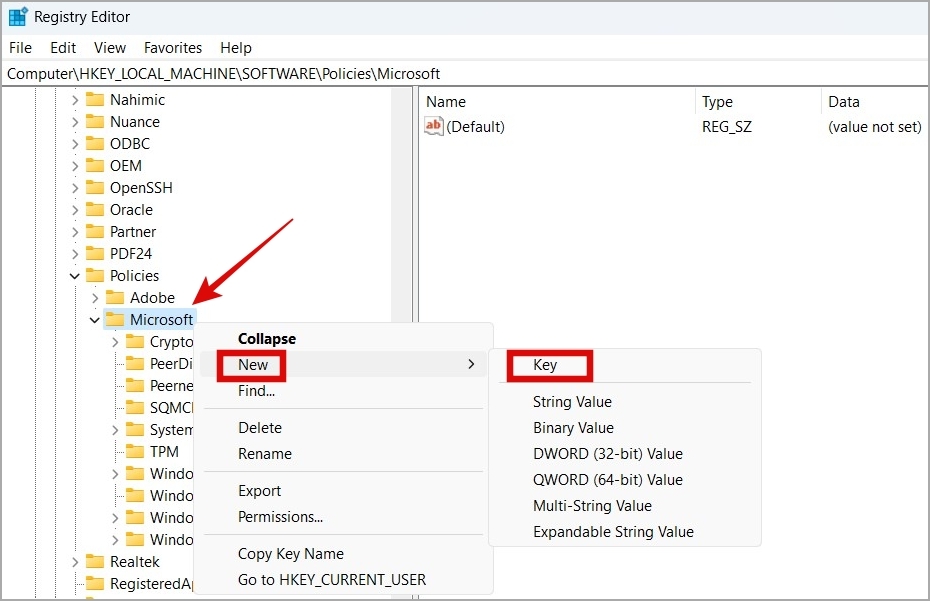930x601 pixels.
Task: Select New in the context menu
Action: pyautogui.click(x=343, y=364)
